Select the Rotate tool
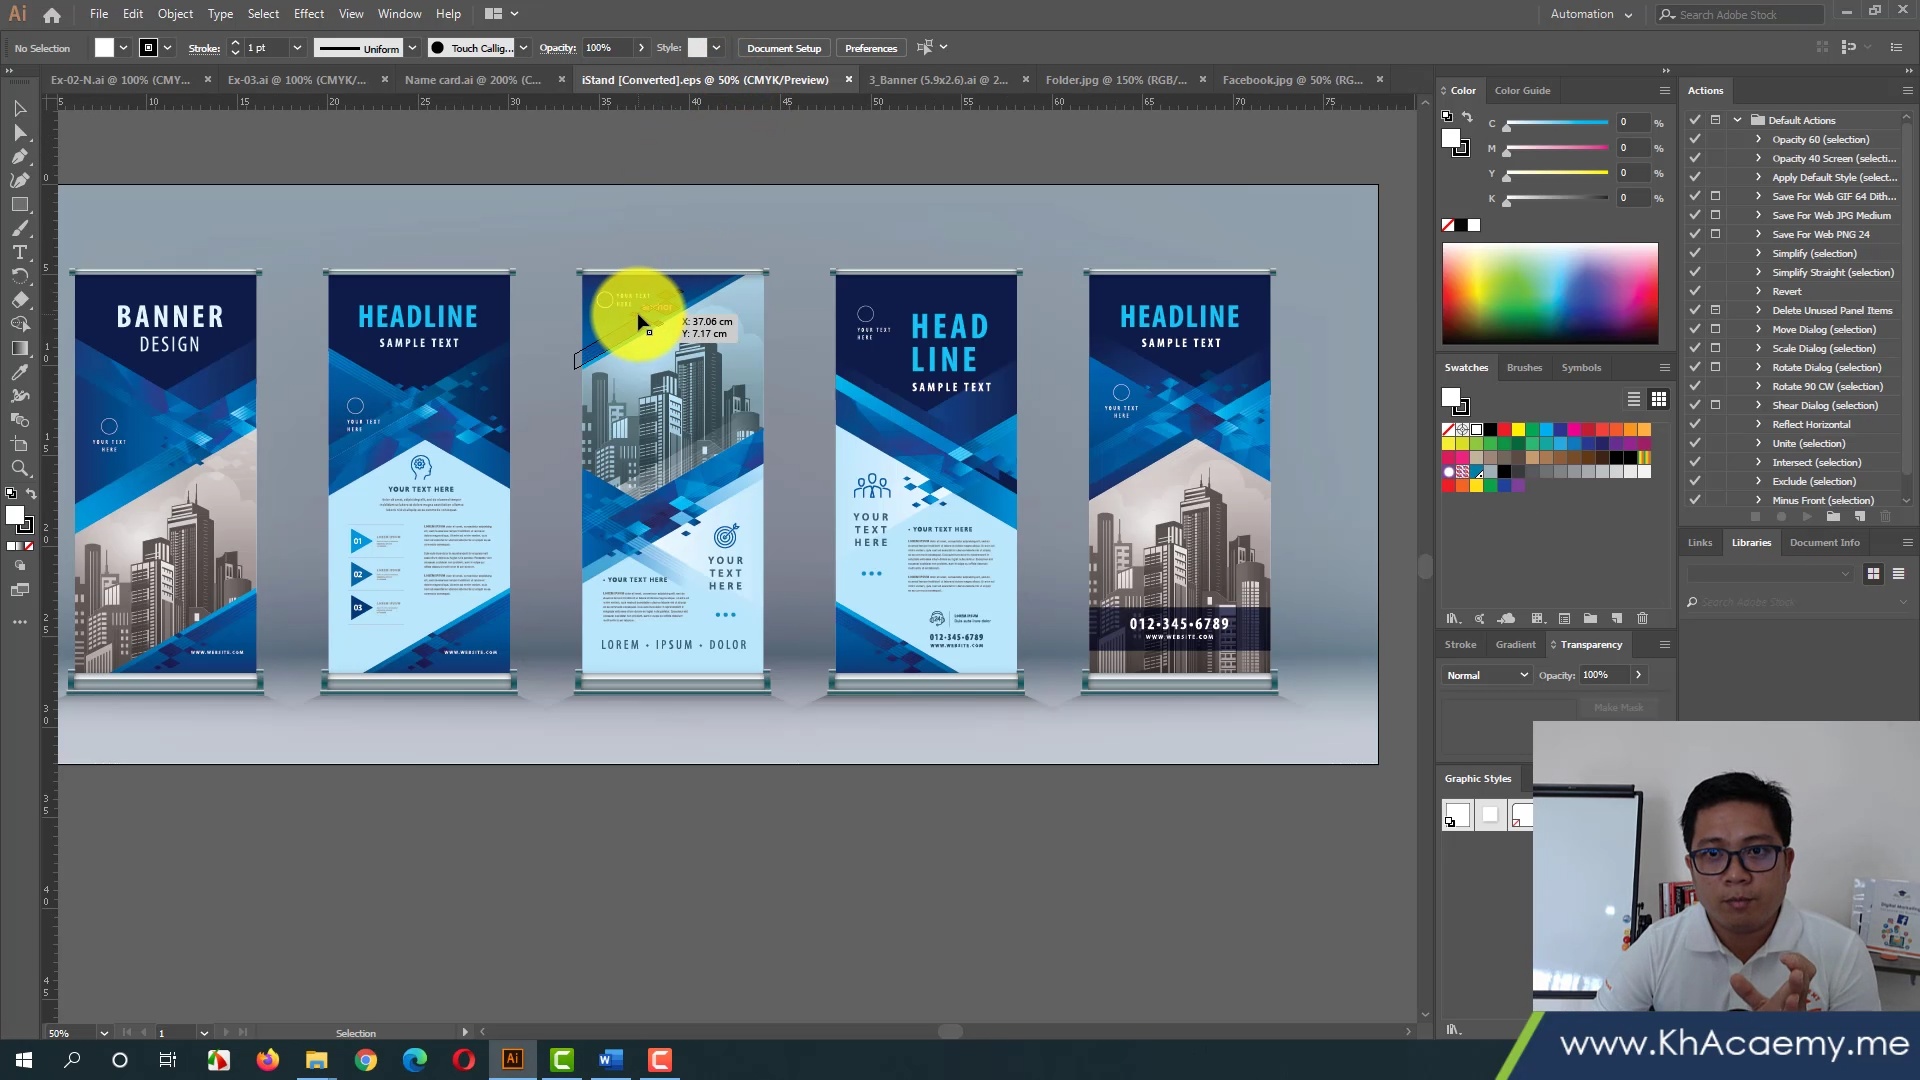Viewport: 1920px width, 1080px height. coord(20,276)
